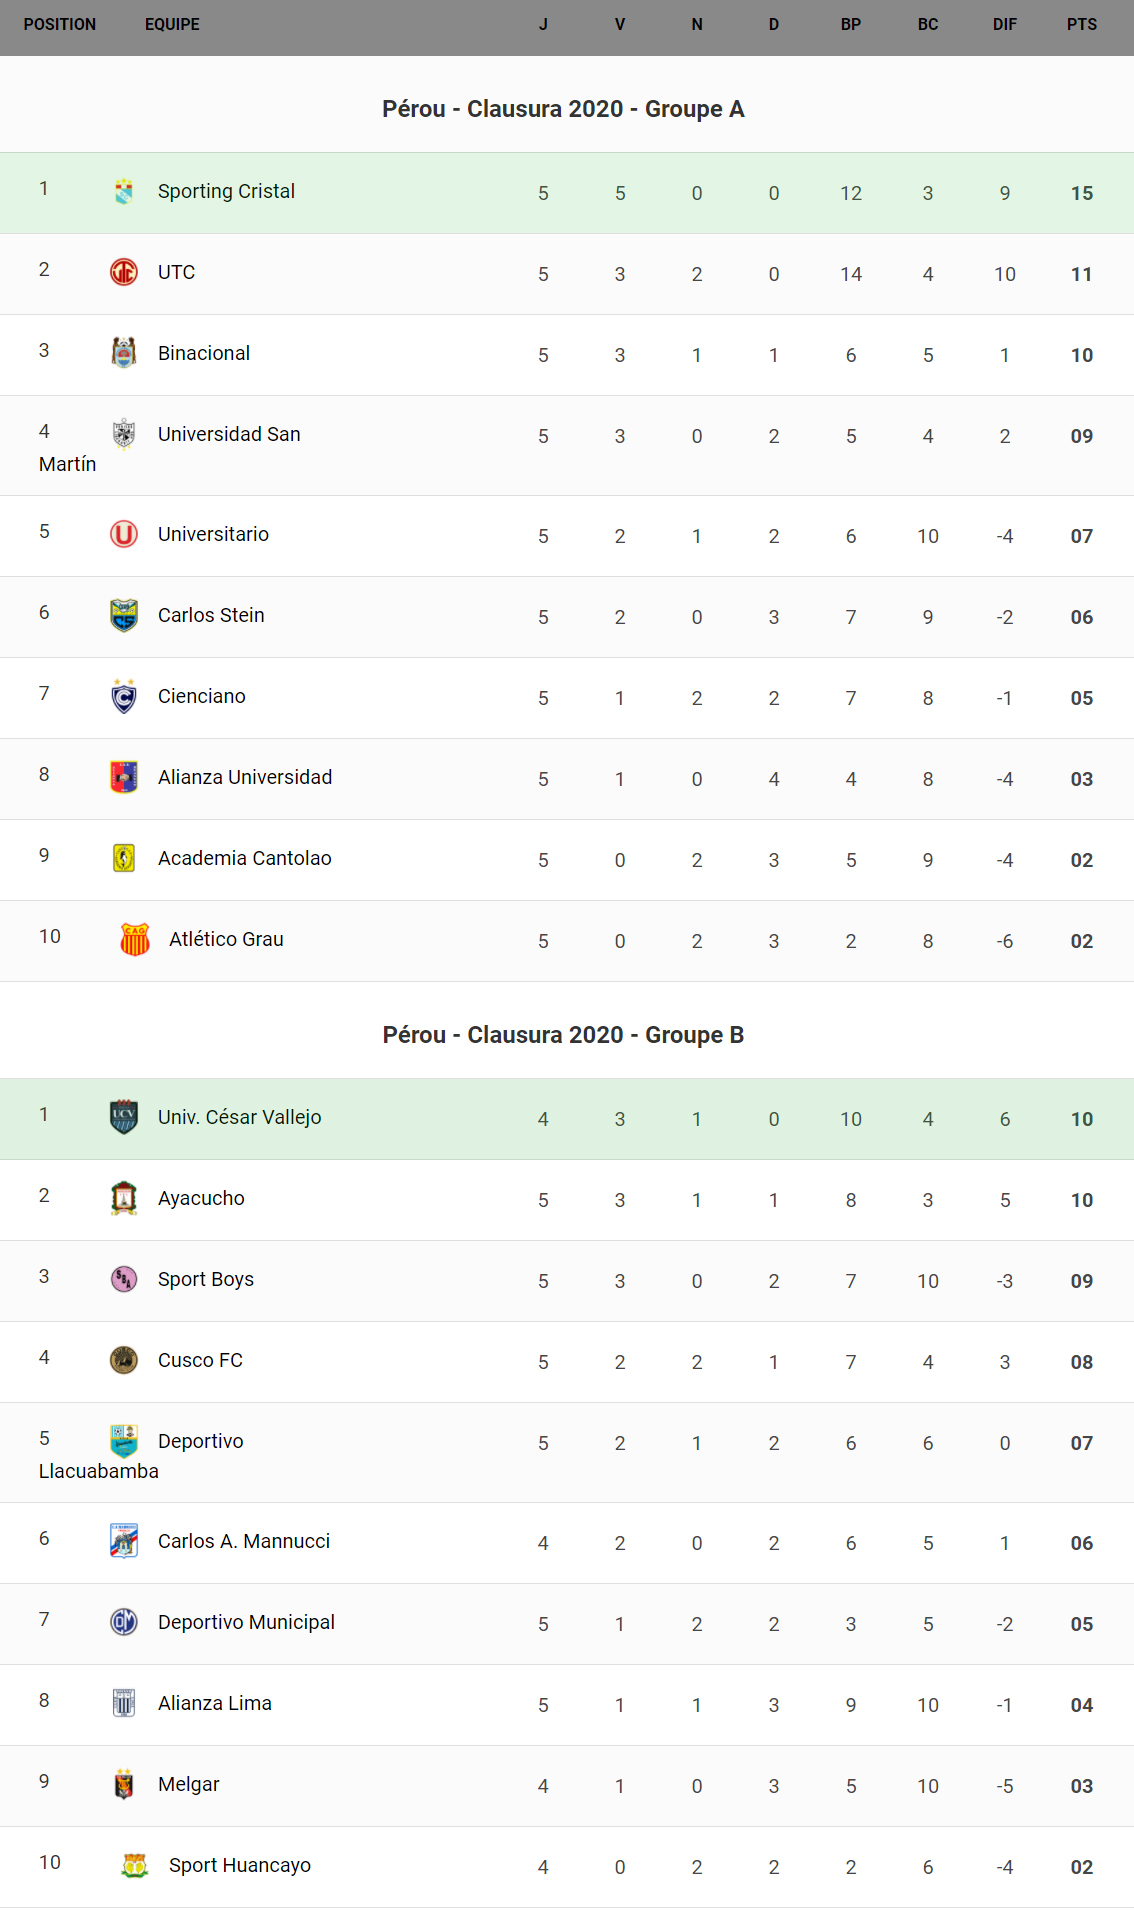Click the Atlético Grau striped crest
The image size is (1134, 1917).
pyautogui.click(x=135, y=939)
